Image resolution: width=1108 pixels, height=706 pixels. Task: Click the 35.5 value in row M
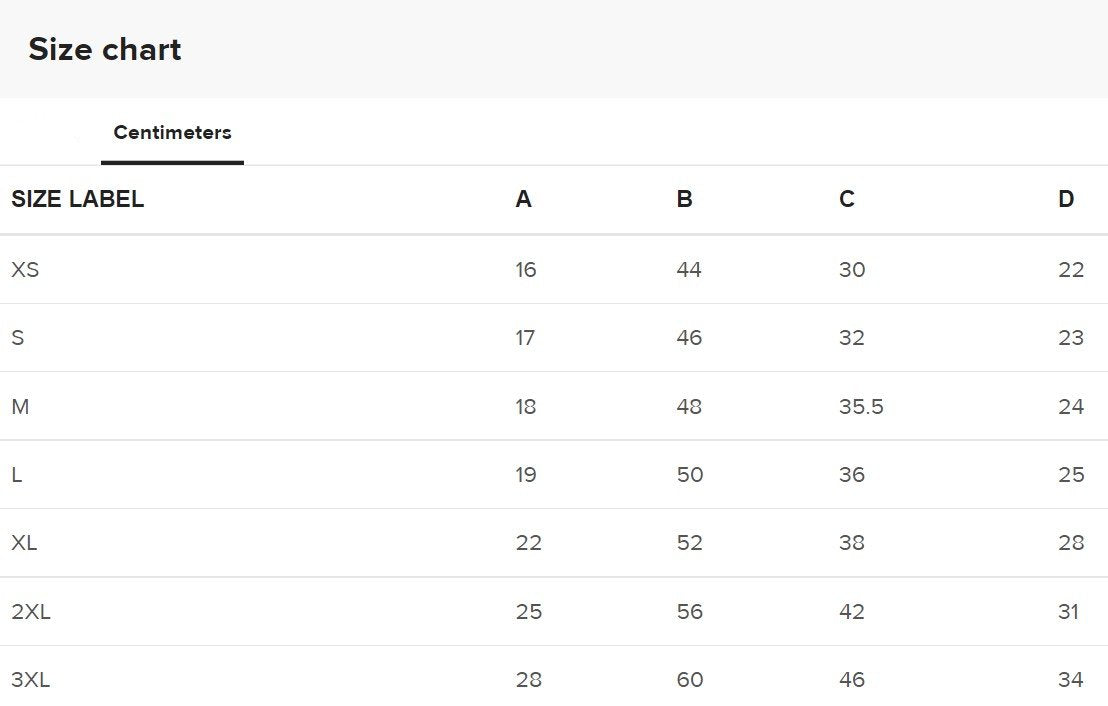[861, 407]
